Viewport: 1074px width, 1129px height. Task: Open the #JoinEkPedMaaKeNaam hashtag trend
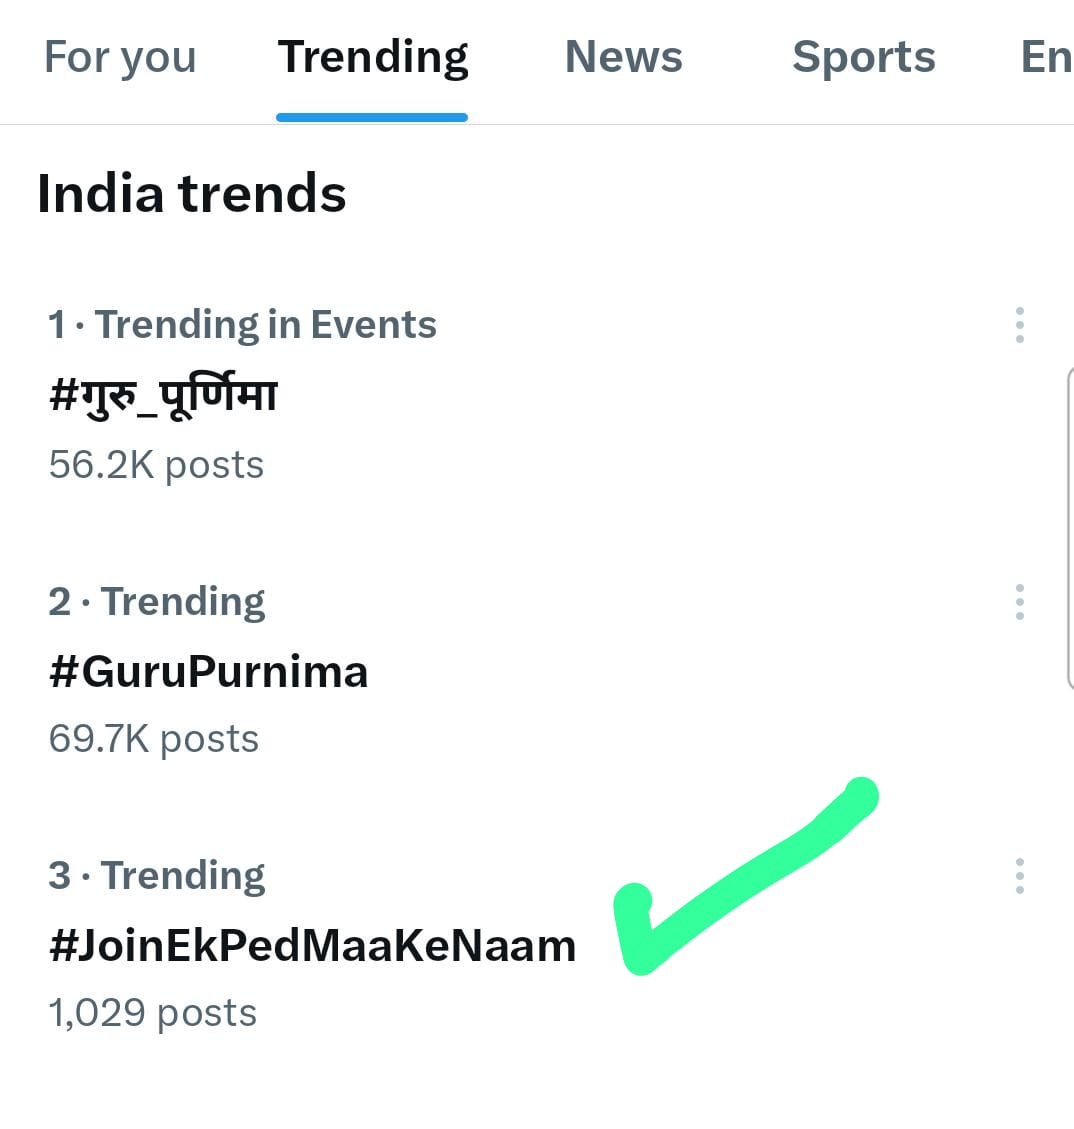312,946
